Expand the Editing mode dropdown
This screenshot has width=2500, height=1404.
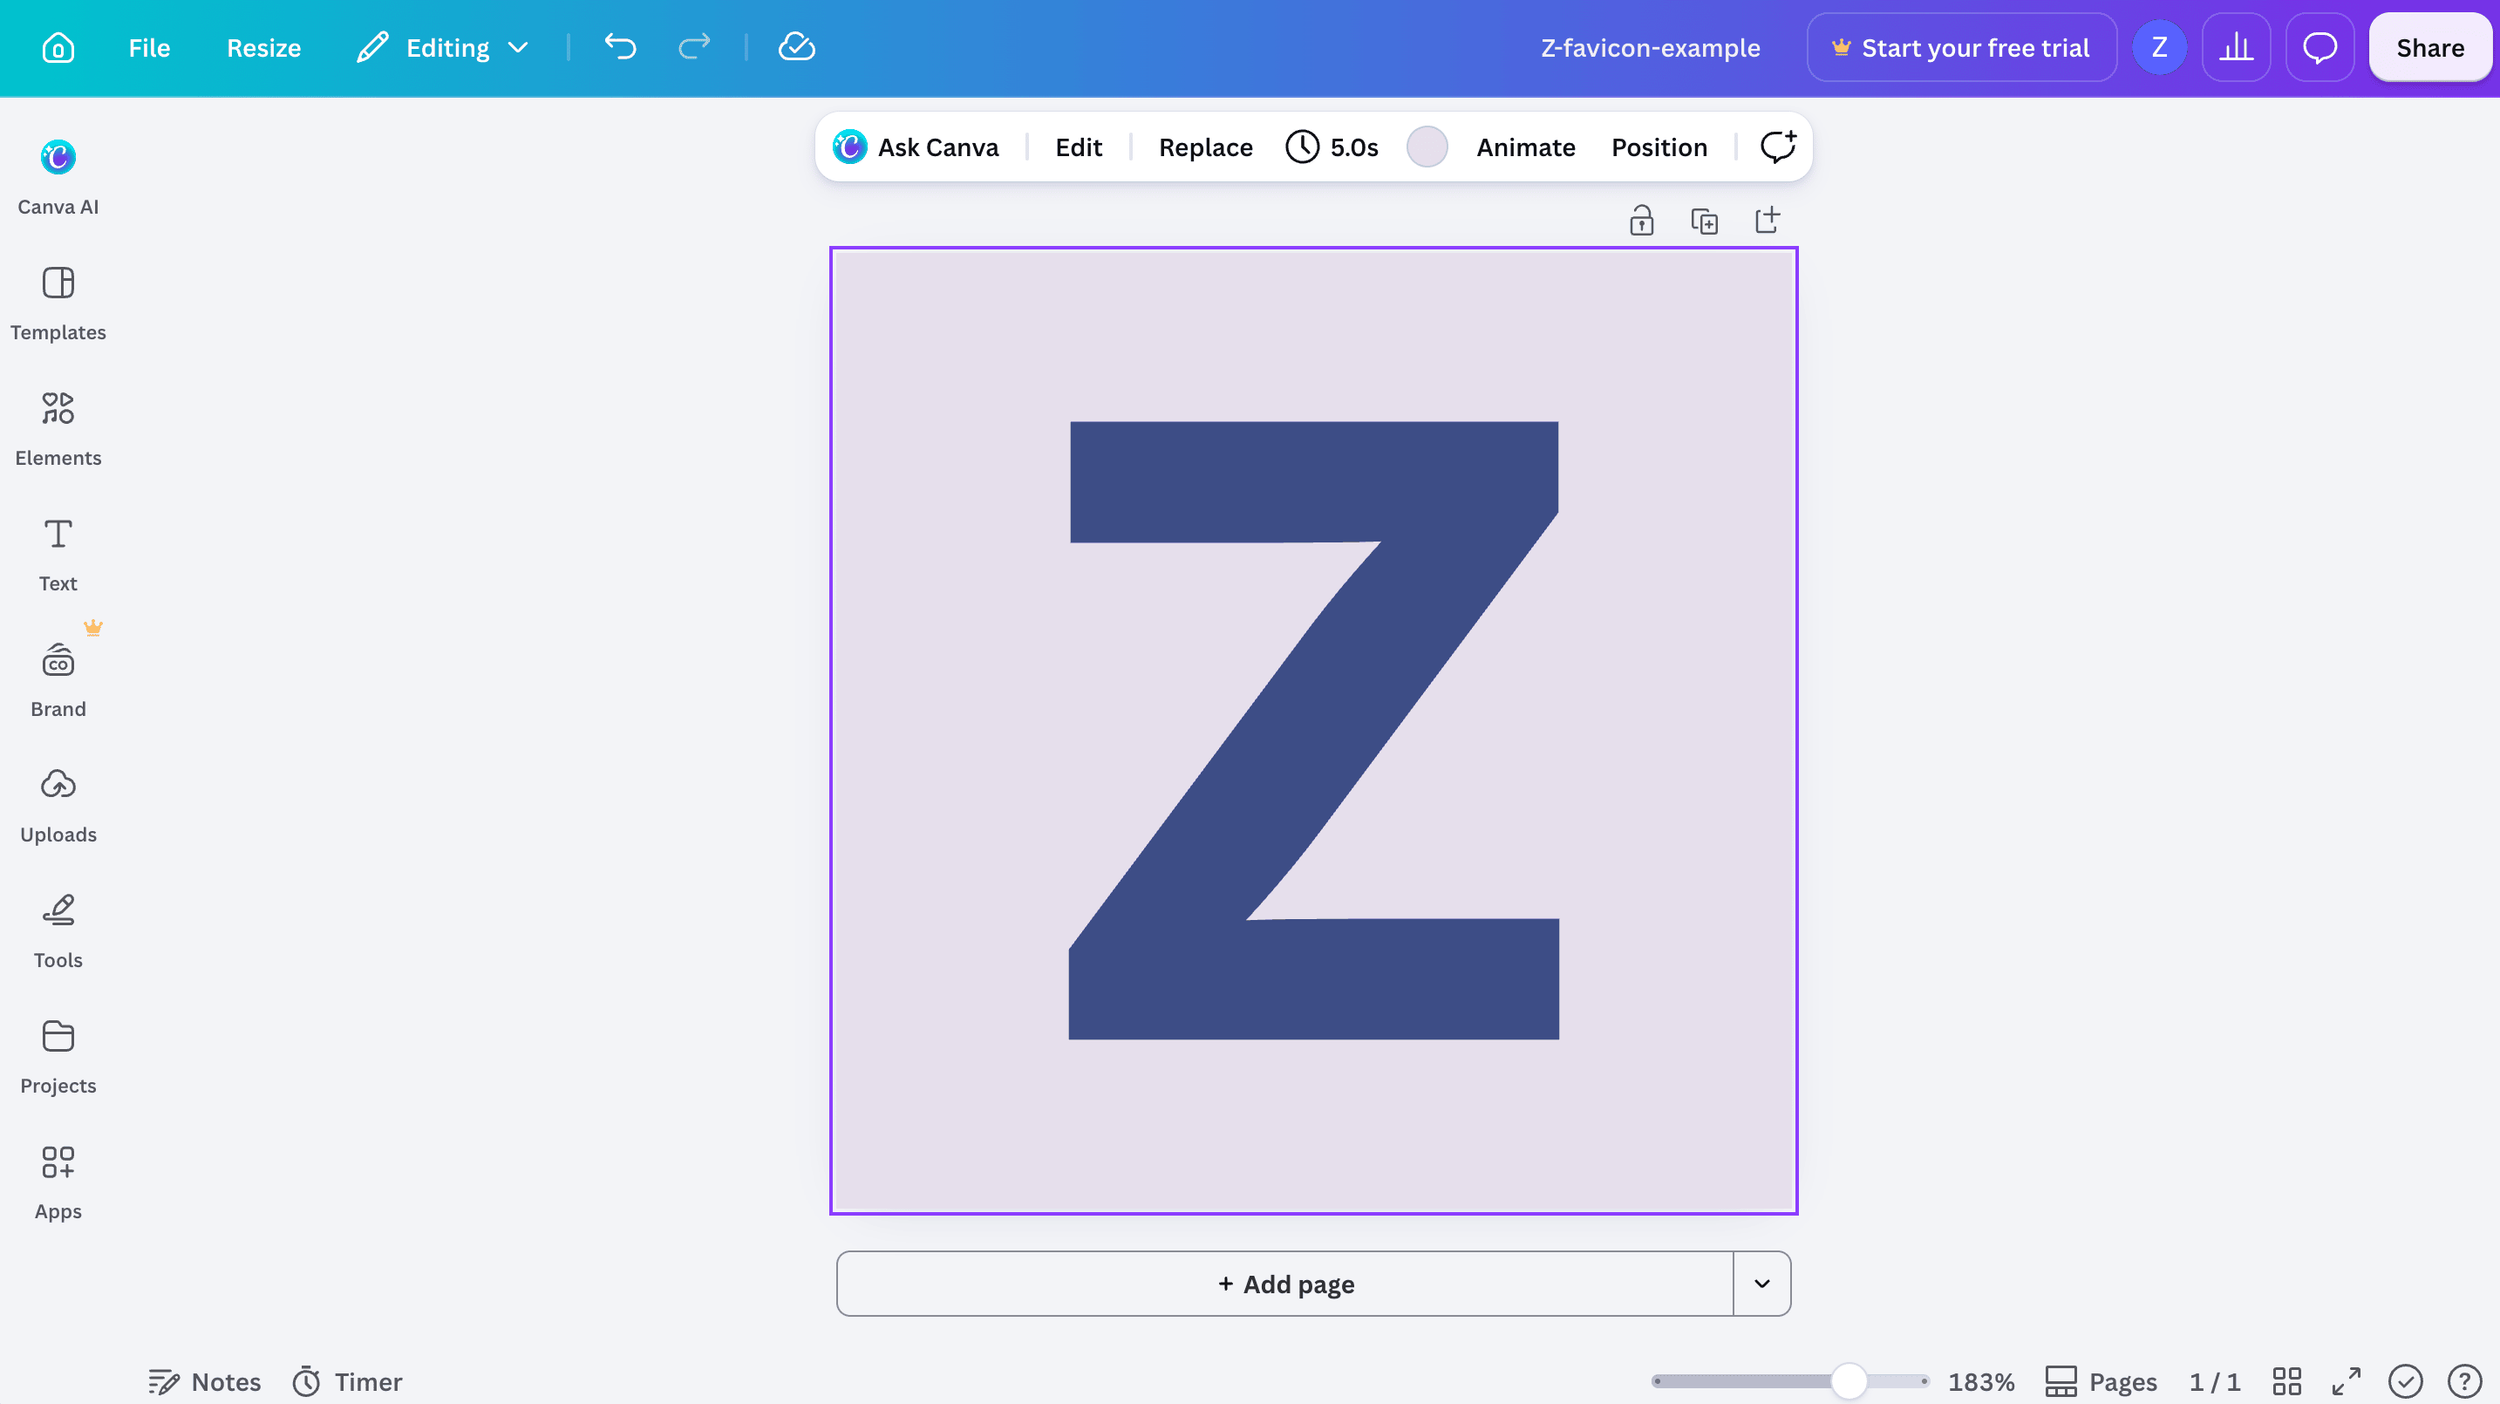click(442, 47)
